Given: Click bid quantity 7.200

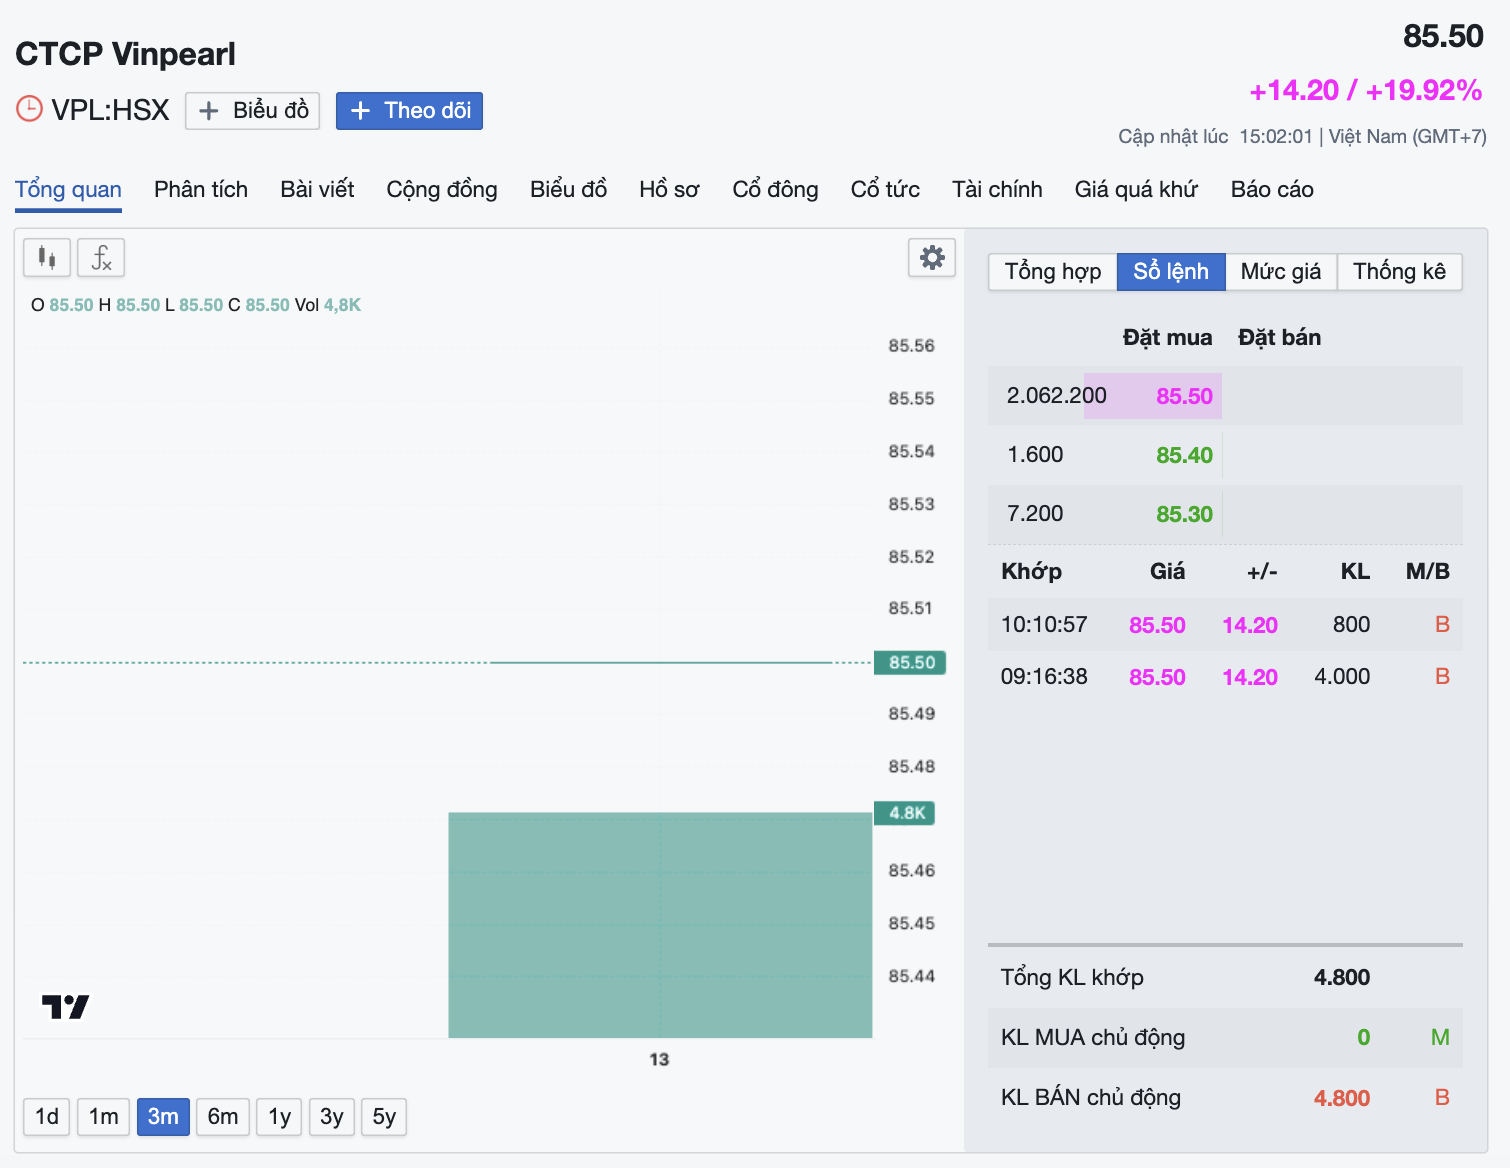Looking at the screenshot, I should (1035, 514).
